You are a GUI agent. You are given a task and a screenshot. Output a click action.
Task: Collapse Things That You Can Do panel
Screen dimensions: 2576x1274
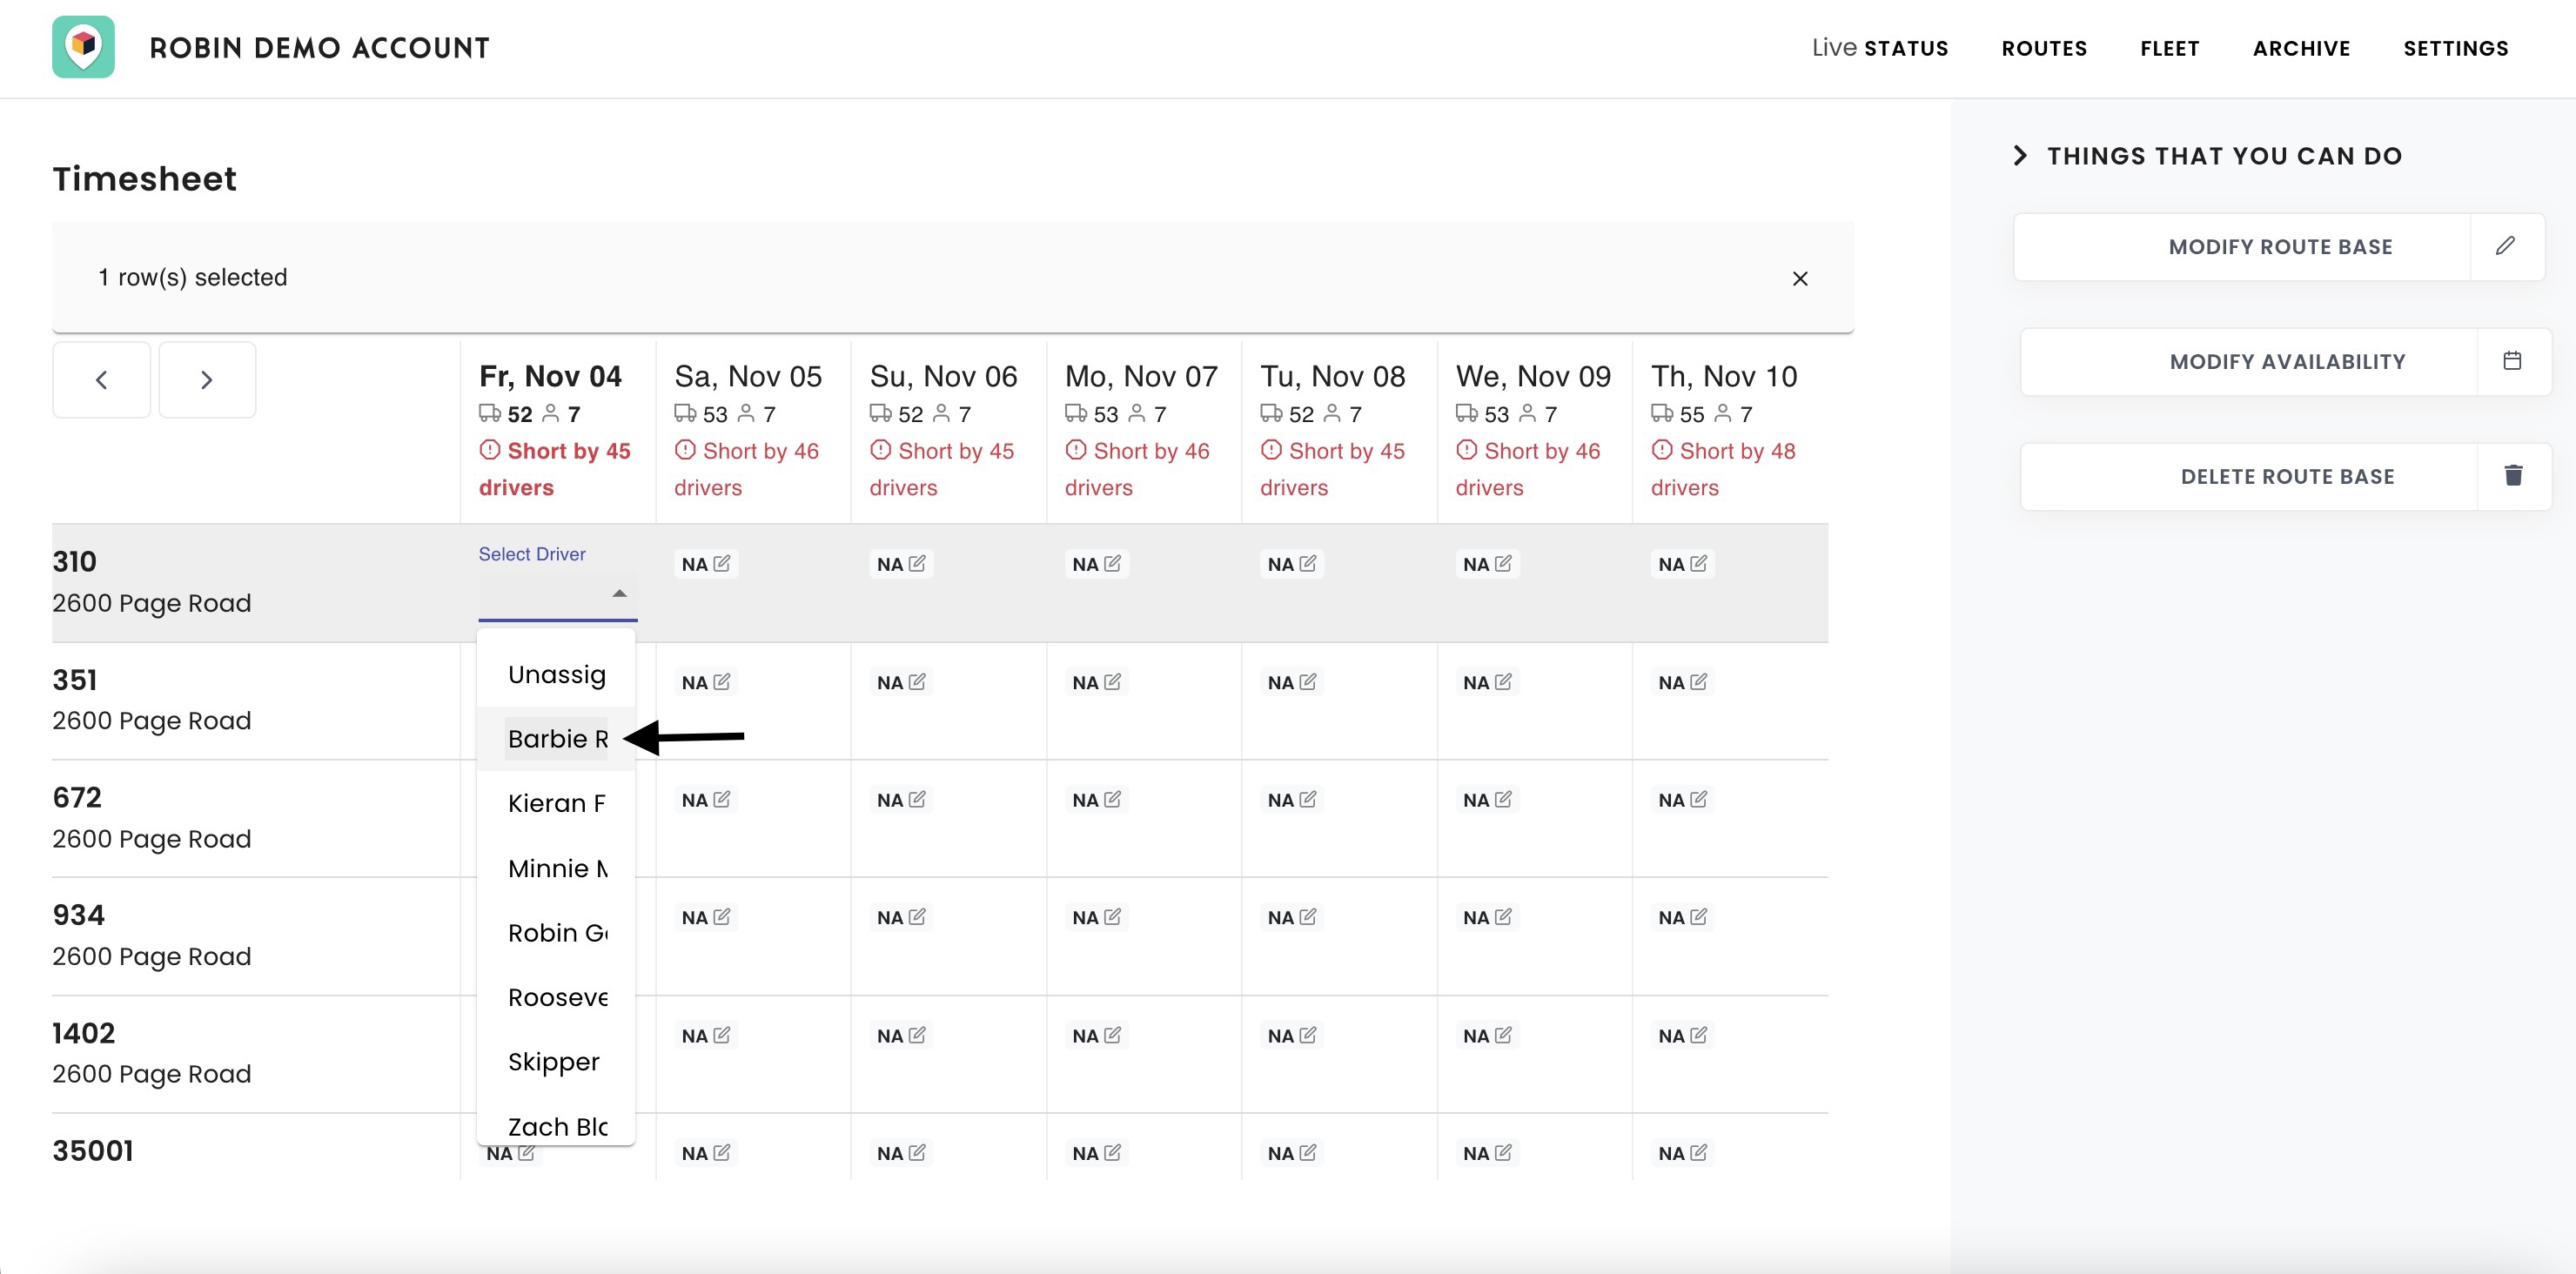pyautogui.click(x=2020, y=156)
